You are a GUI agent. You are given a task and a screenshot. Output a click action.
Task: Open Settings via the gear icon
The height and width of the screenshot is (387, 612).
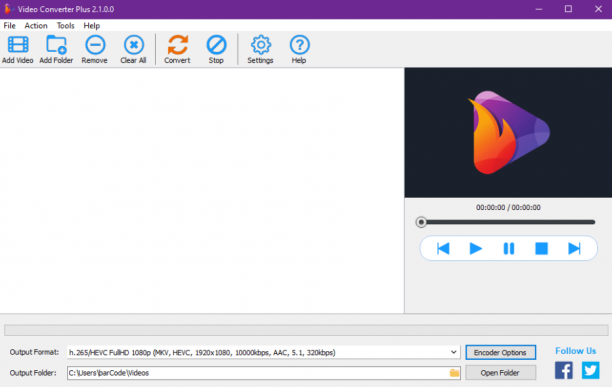click(261, 44)
